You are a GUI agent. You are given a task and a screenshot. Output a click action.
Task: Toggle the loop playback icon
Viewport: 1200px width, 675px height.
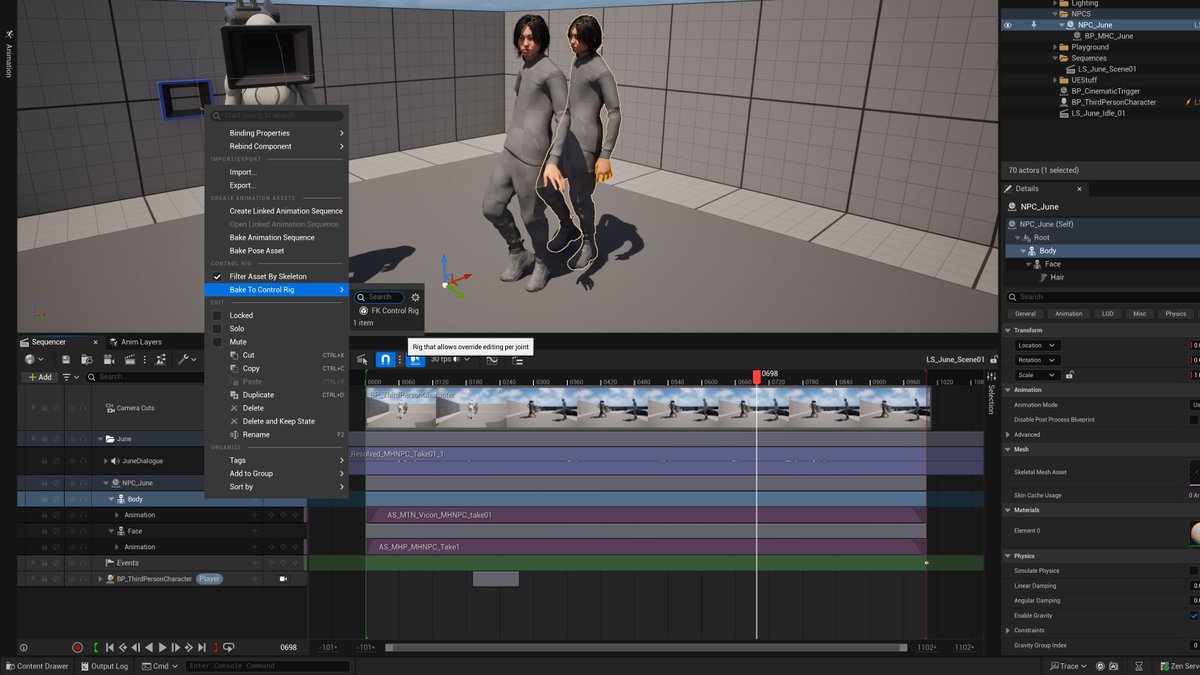pyautogui.click(x=229, y=648)
